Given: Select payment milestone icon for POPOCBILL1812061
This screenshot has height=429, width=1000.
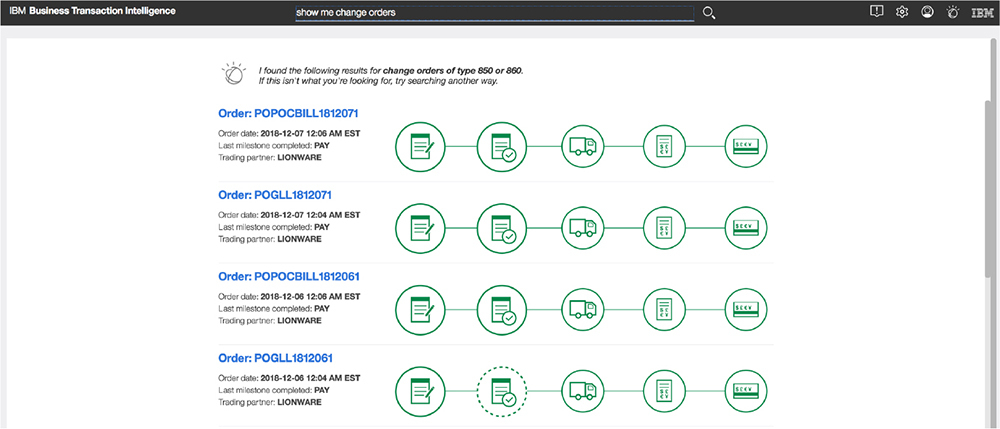Looking at the screenshot, I should coord(746,310).
